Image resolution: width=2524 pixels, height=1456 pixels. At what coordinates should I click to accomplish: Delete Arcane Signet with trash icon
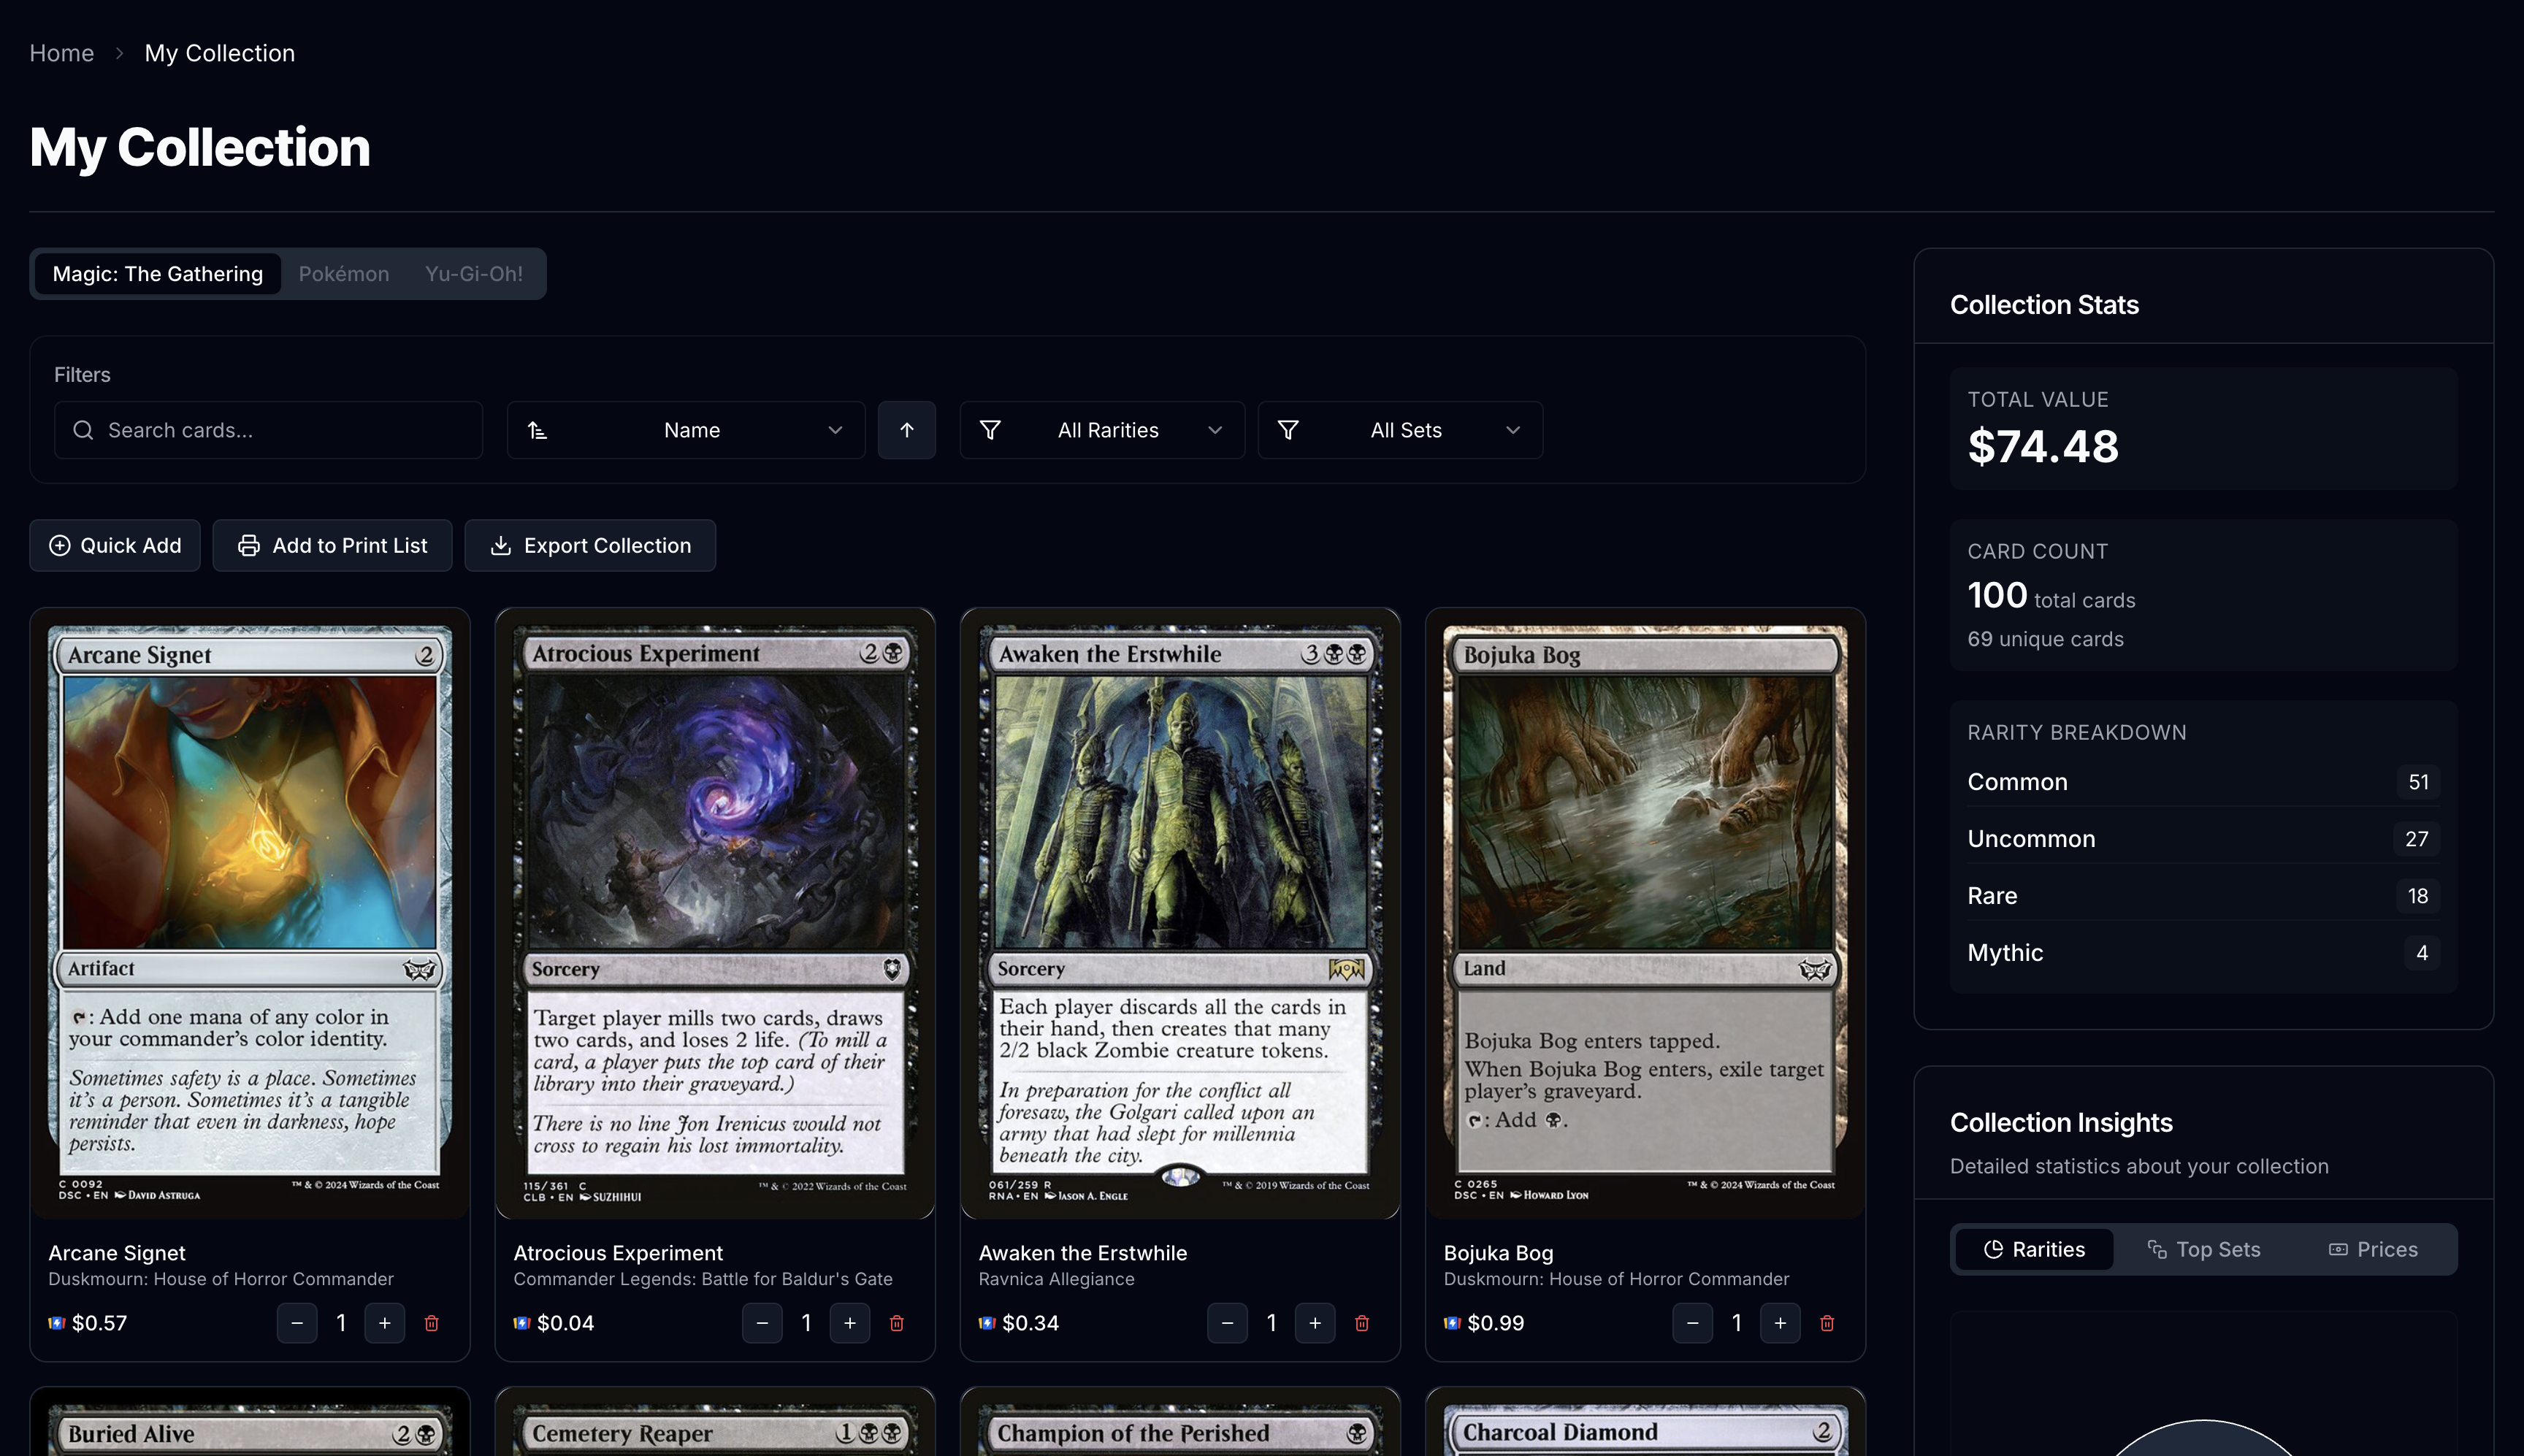coord(431,1323)
